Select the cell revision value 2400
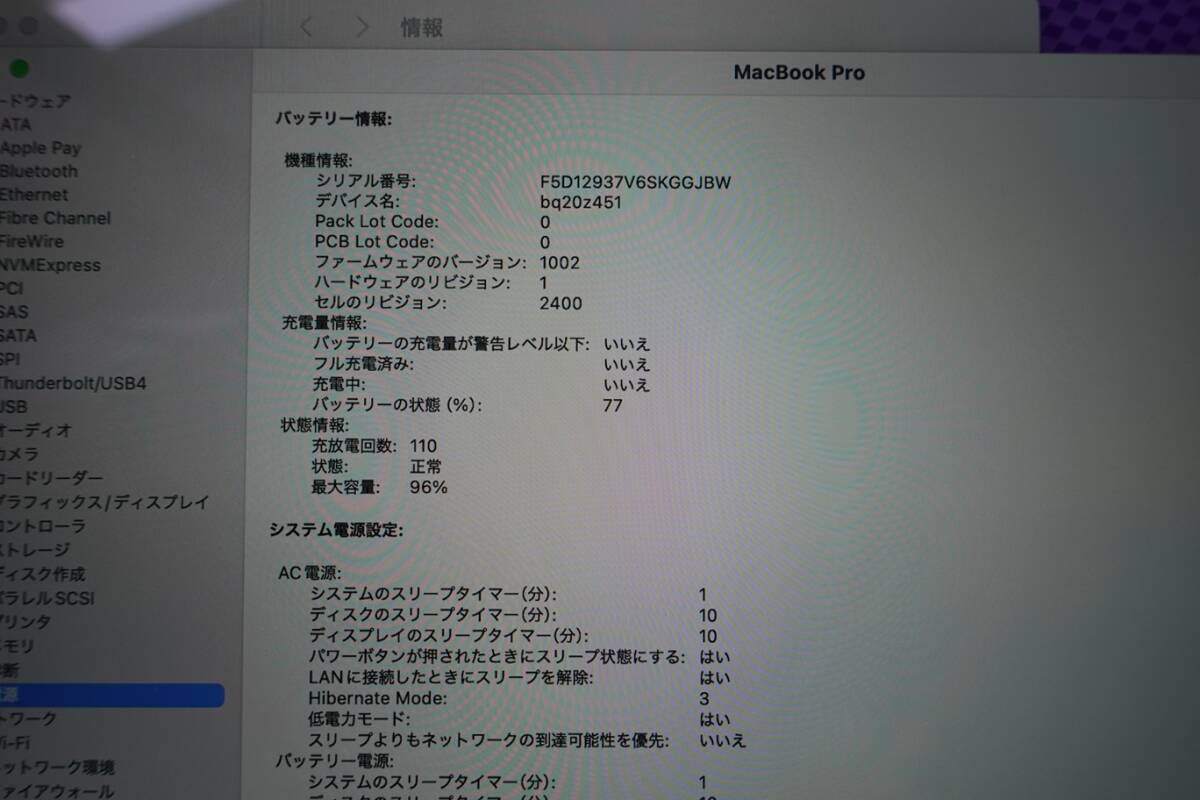 (x=560, y=303)
